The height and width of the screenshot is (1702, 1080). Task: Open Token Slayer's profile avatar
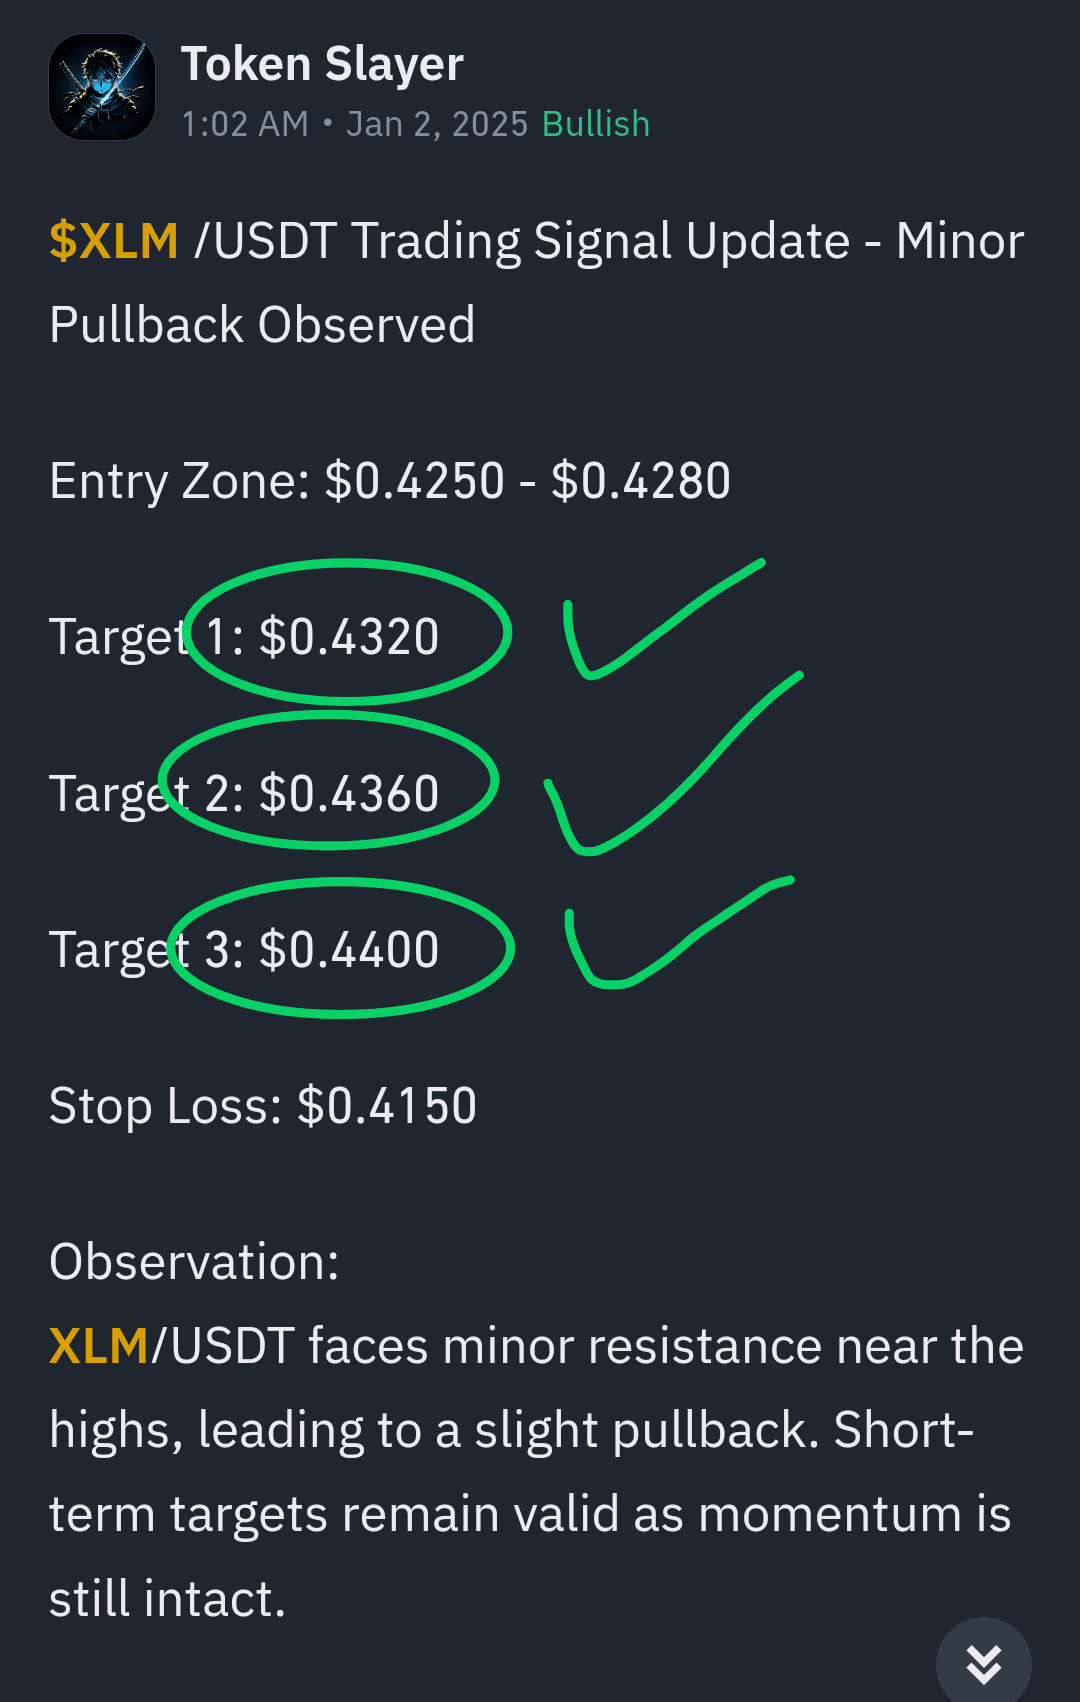(x=102, y=87)
